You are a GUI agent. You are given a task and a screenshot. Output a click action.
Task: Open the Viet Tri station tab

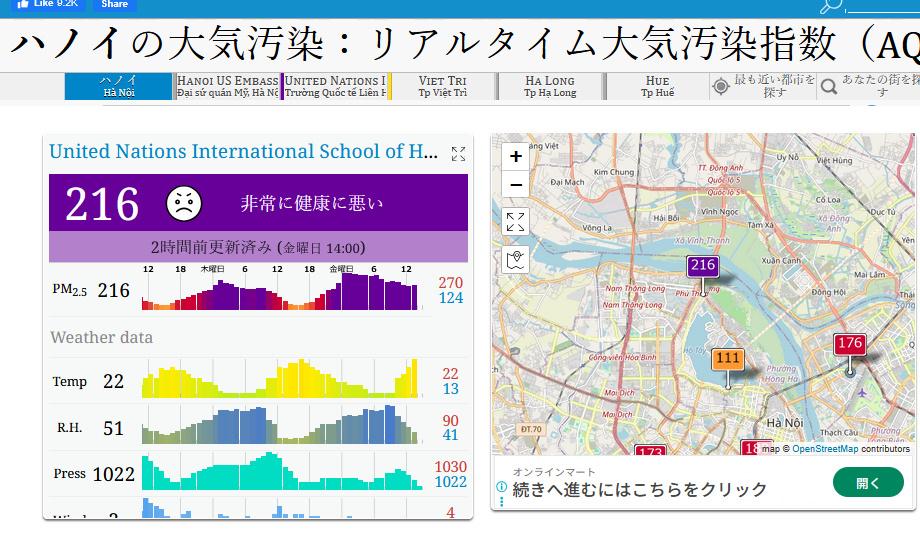click(x=442, y=87)
